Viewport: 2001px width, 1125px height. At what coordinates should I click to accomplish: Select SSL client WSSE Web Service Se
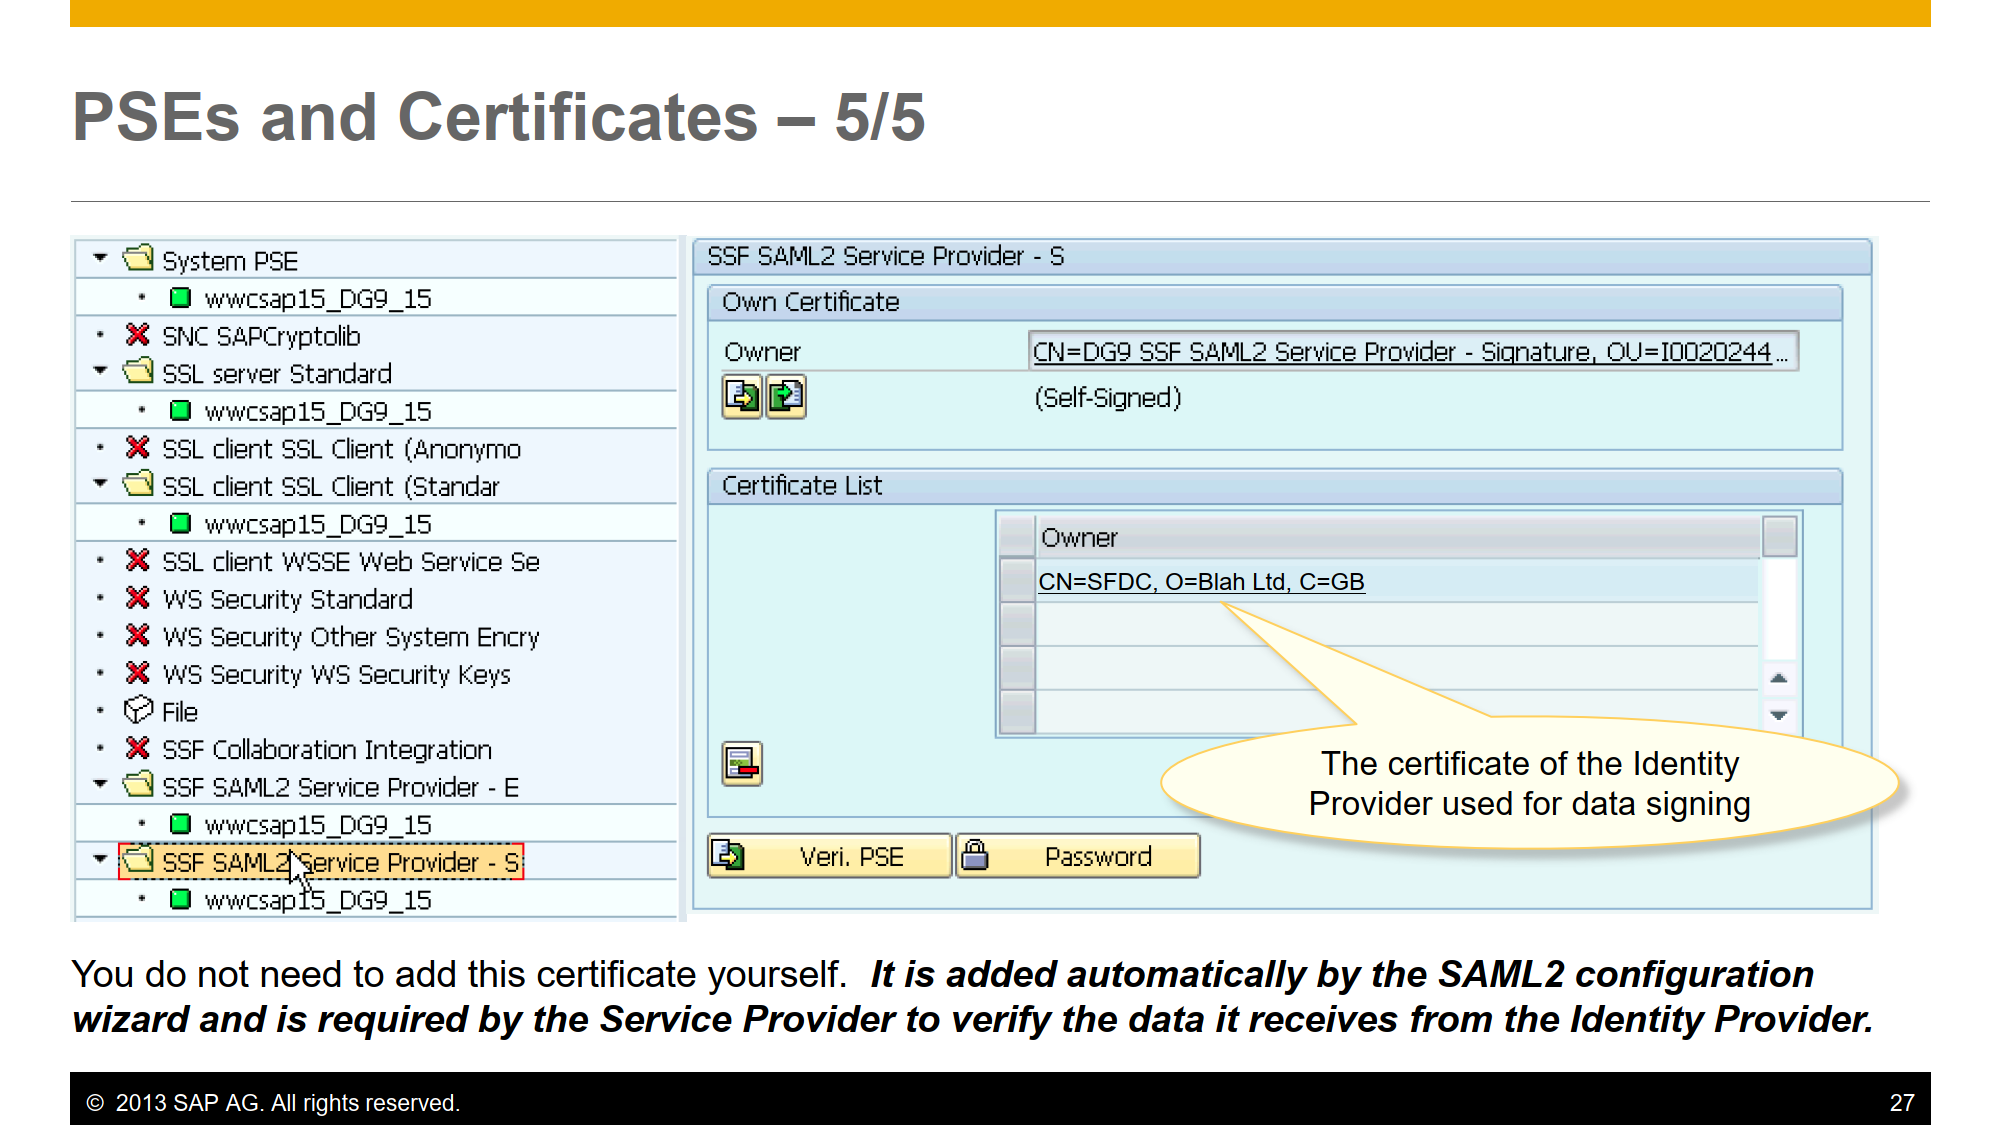point(351,562)
